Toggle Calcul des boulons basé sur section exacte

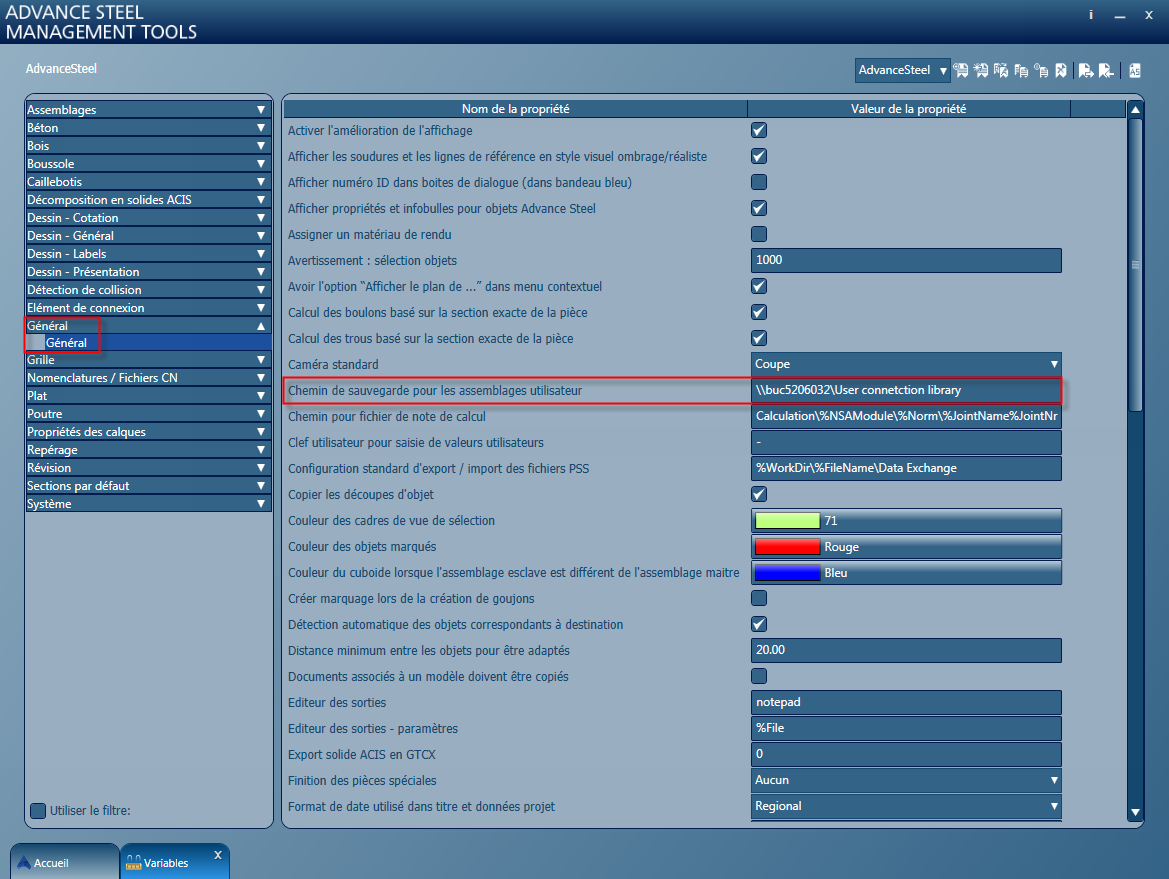(759, 312)
